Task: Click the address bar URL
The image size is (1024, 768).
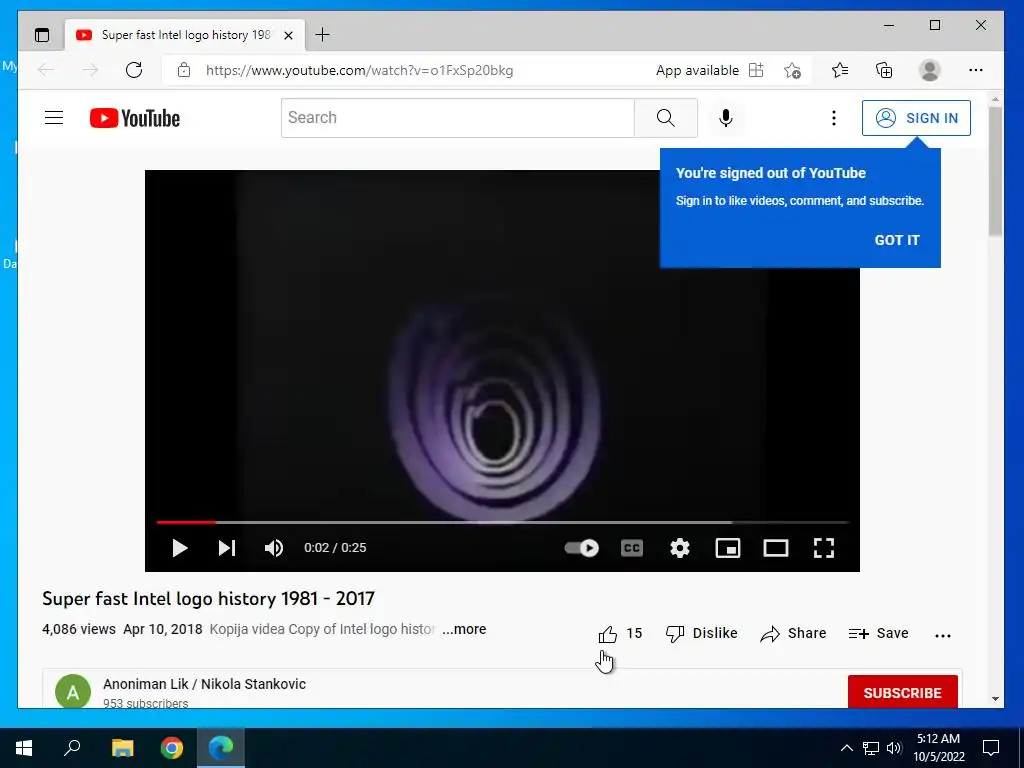Action: tap(360, 71)
